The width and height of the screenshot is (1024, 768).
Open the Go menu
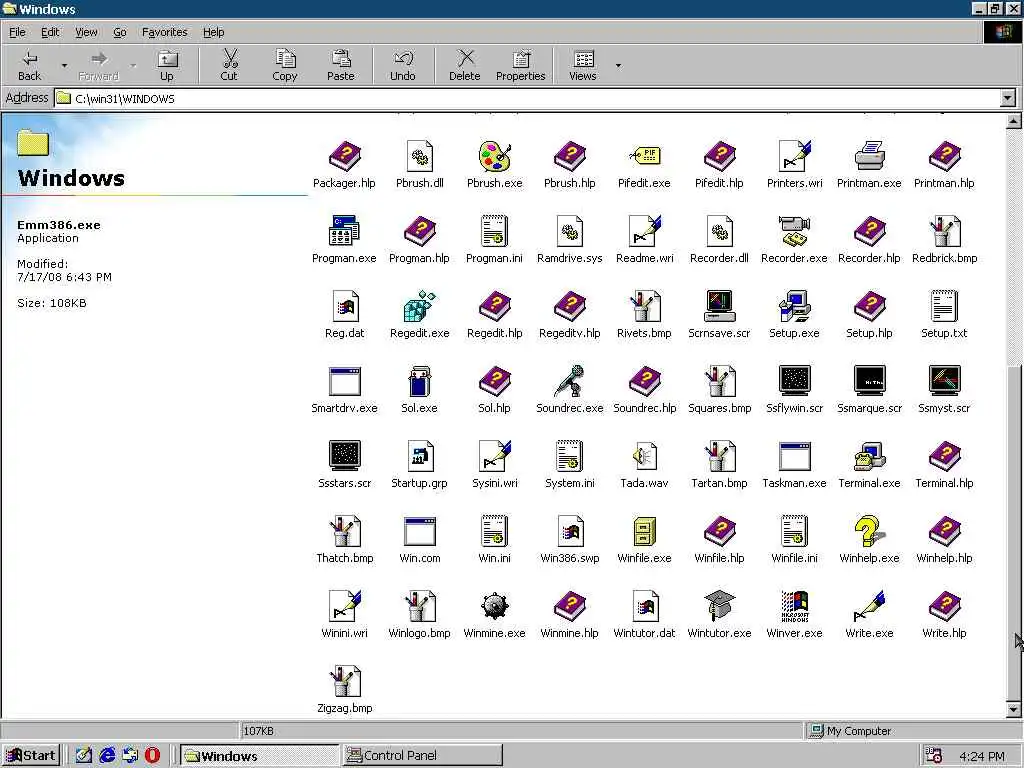(x=120, y=32)
